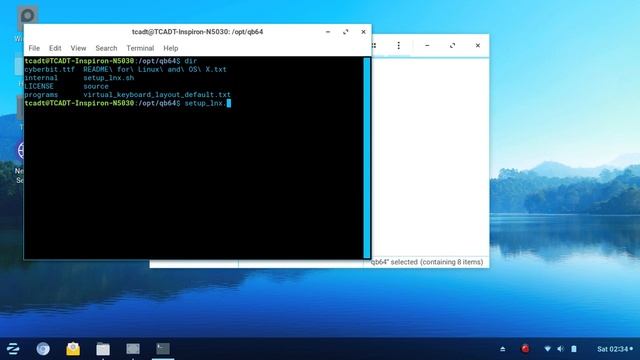Click the eject tray icon

click(503, 349)
